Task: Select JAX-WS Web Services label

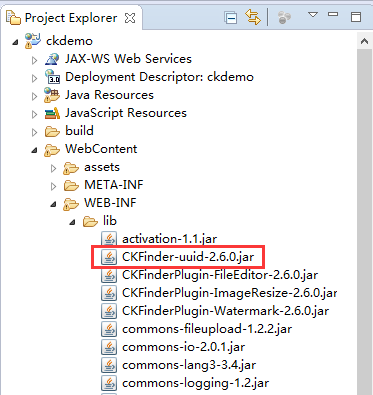Action: pos(128,59)
